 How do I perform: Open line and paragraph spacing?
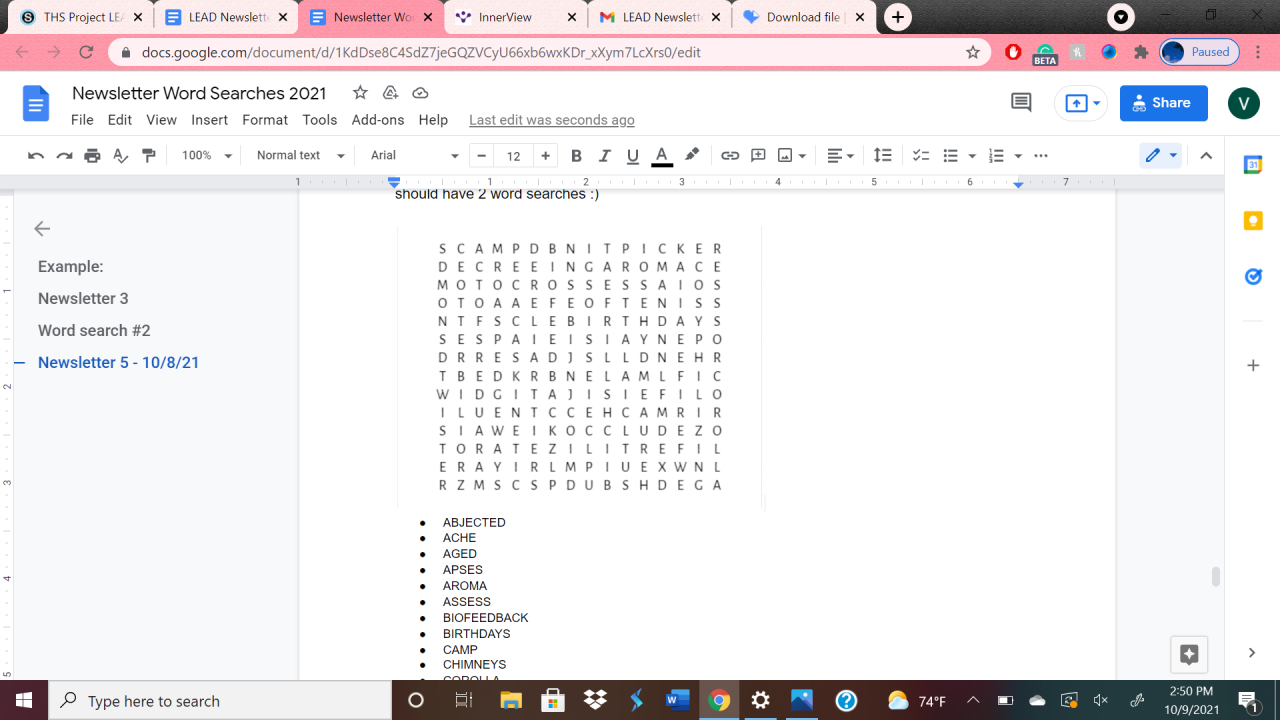click(x=882, y=156)
